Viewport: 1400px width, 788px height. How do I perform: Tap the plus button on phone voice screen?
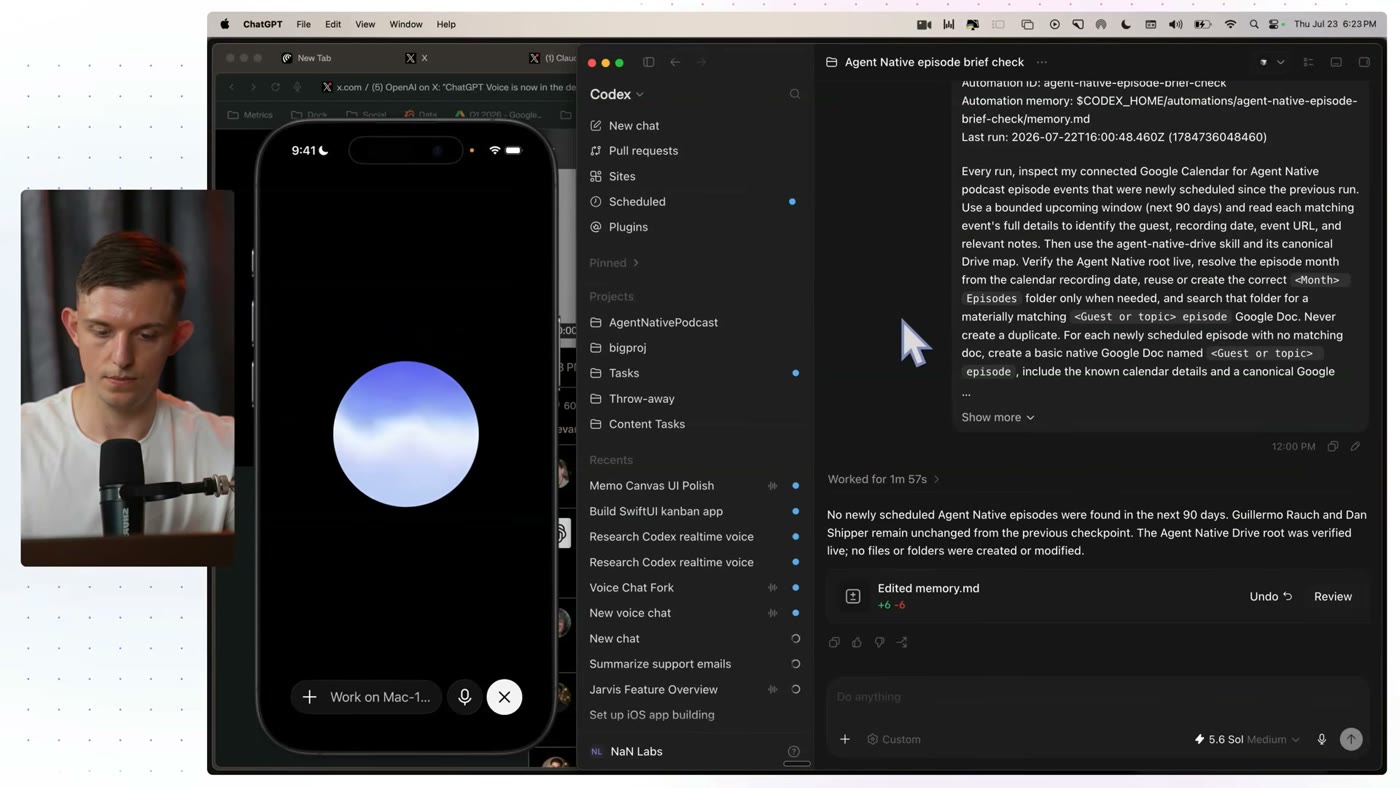click(310, 697)
